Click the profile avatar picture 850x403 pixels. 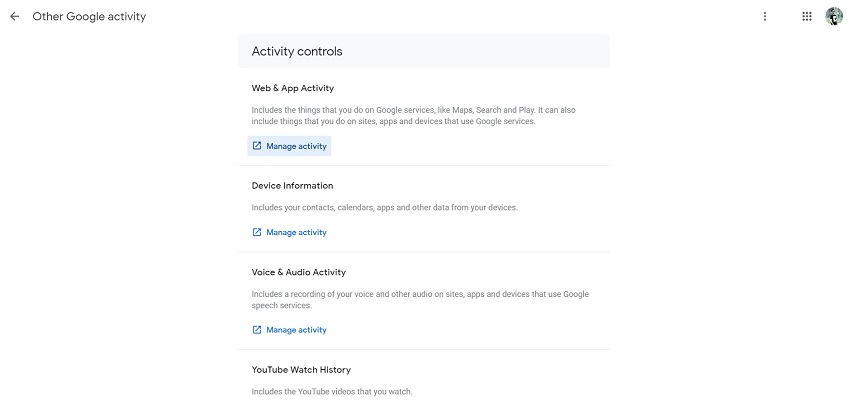(x=834, y=17)
